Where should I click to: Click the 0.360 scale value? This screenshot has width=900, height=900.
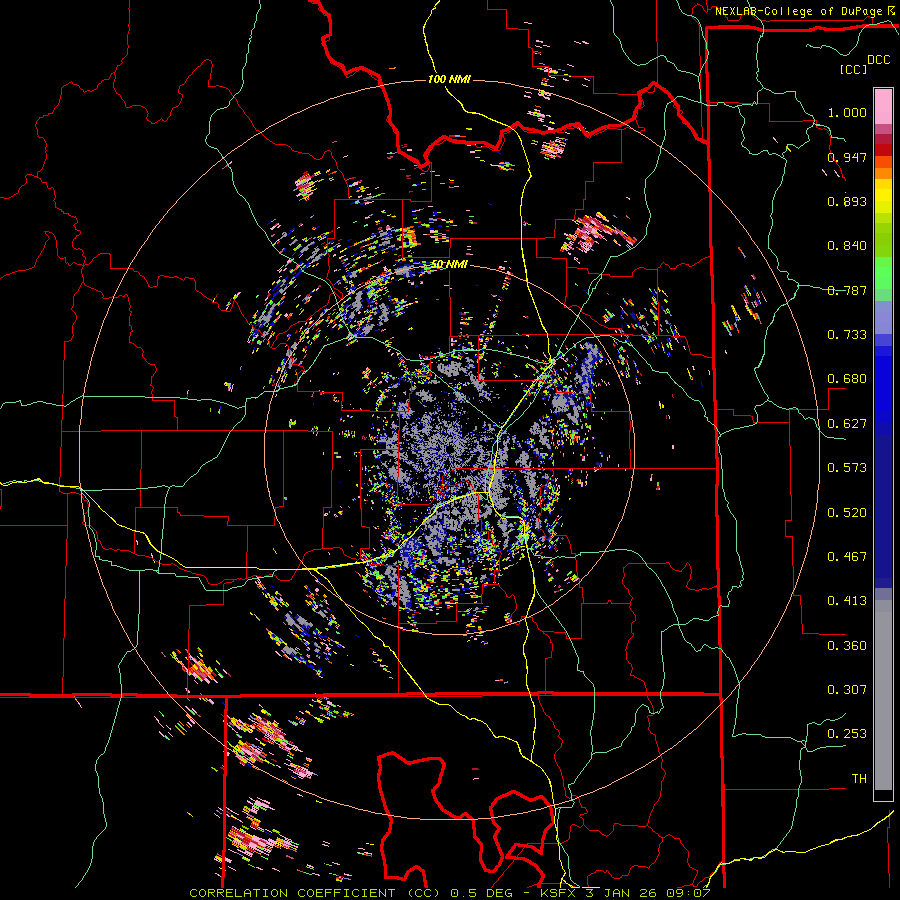tap(847, 646)
